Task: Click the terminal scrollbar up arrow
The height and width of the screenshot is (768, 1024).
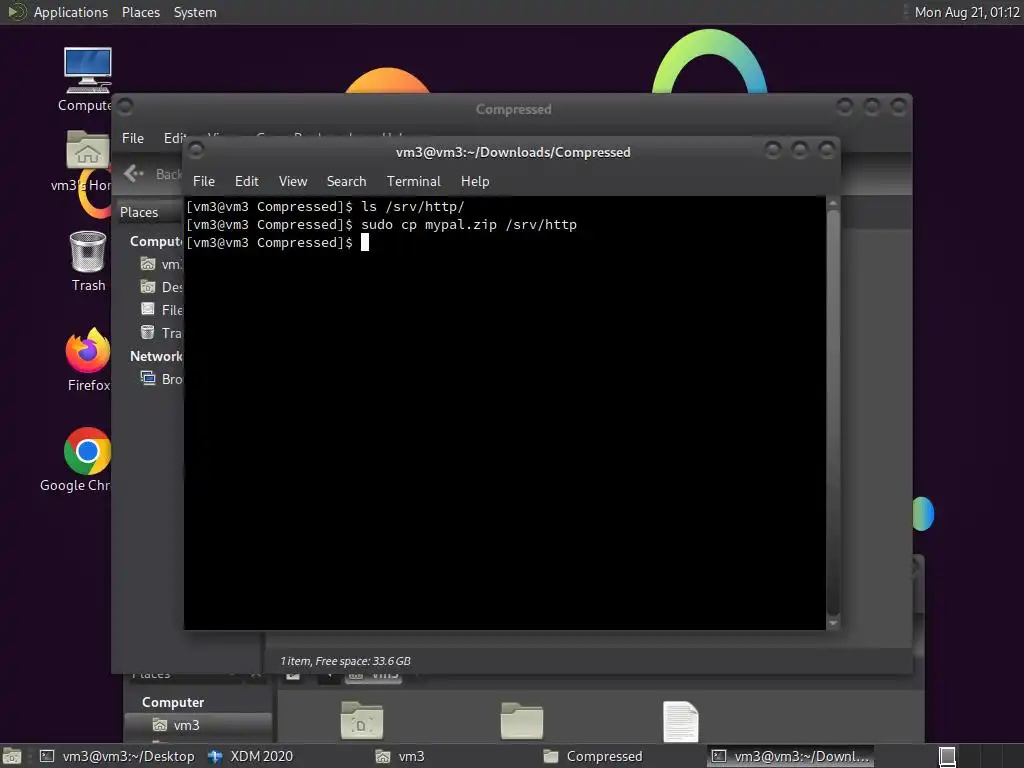Action: (x=833, y=203)
